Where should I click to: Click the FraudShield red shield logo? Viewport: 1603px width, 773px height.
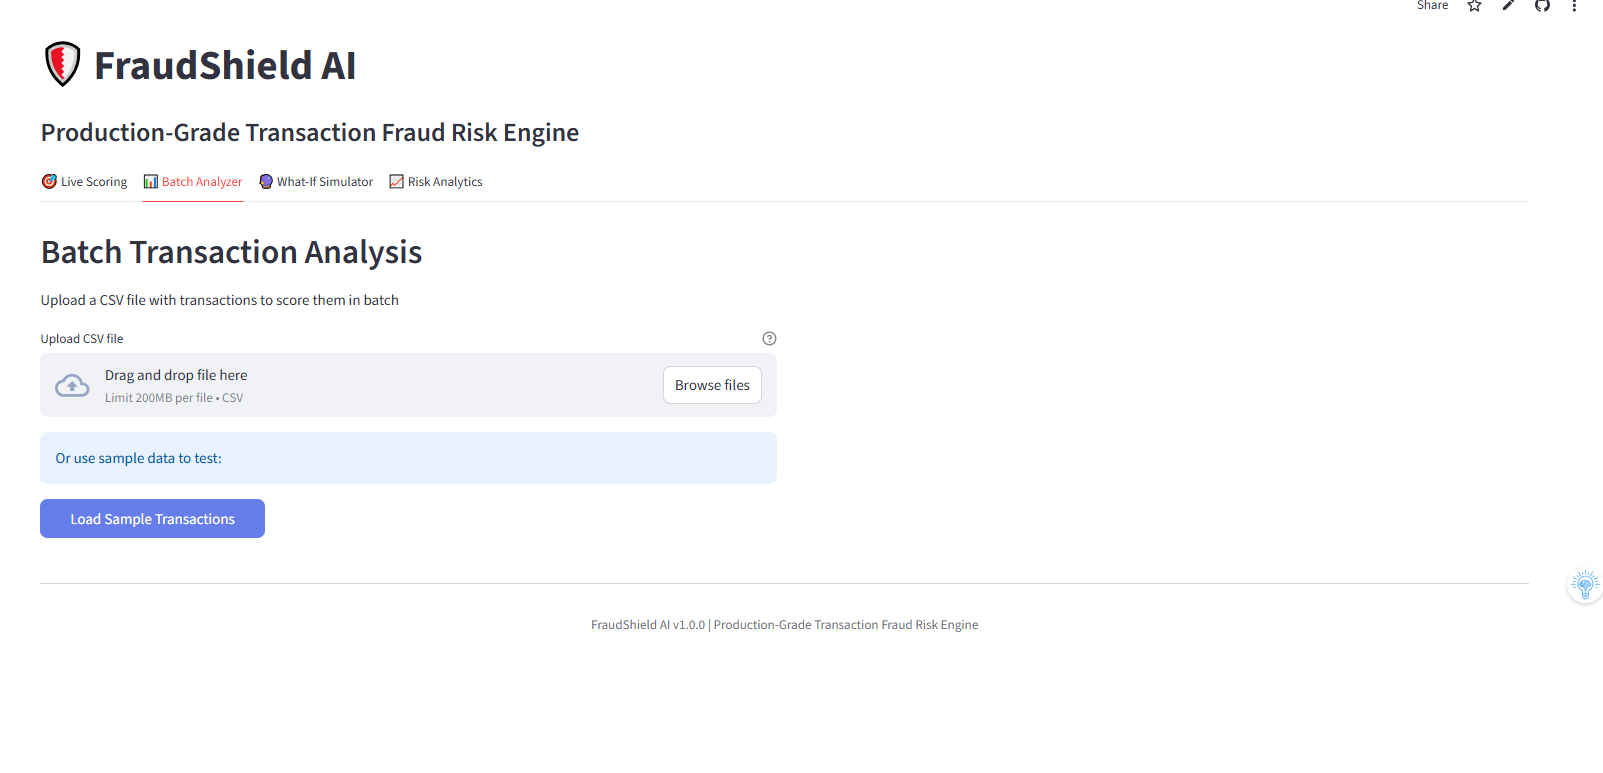pos(62,64)
